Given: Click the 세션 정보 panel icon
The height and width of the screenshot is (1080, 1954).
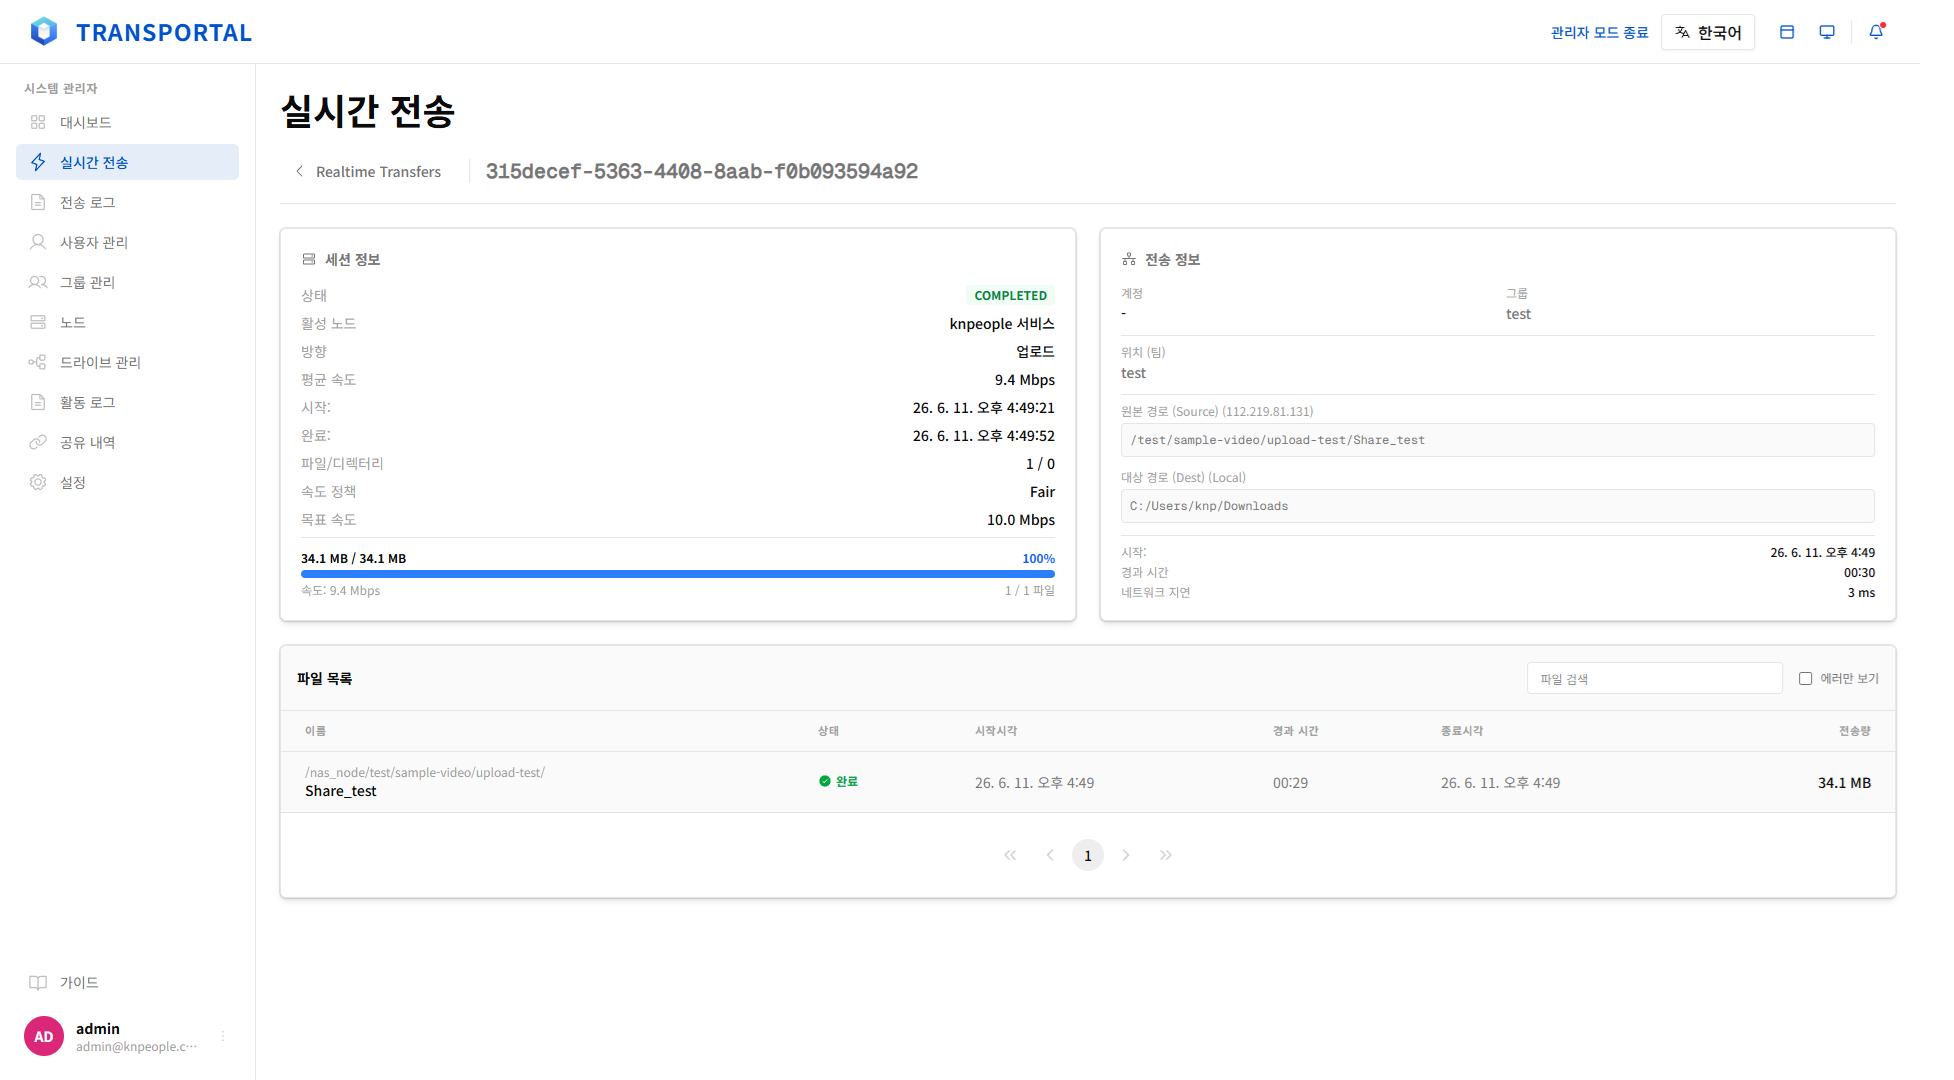Looking at the screenshot, I should click(x=309, y=259).
